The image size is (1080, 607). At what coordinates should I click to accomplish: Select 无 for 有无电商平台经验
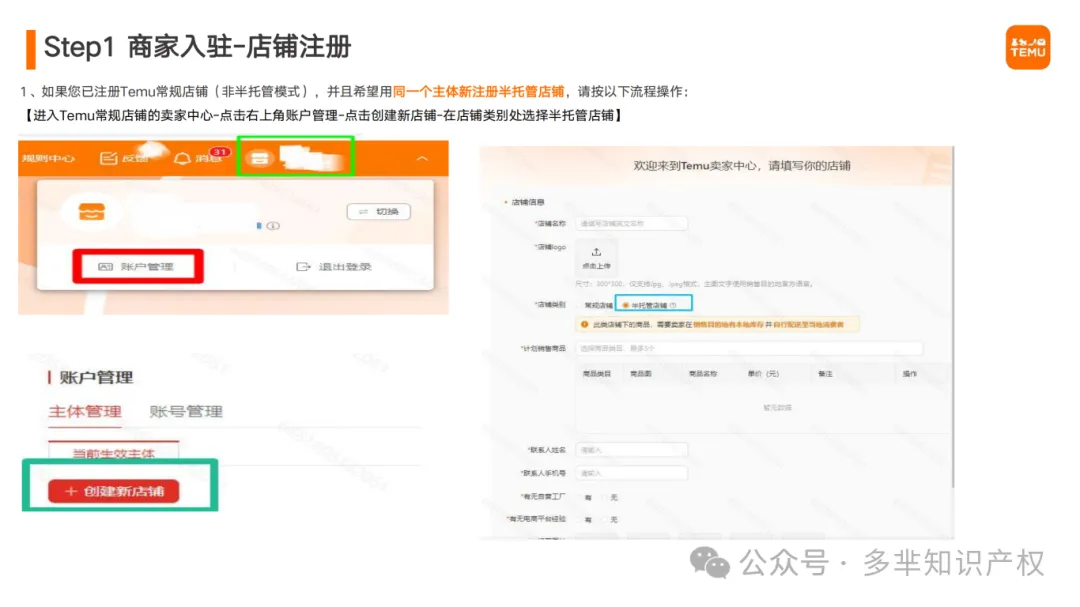pyautogui.click(x=611, y=519)
